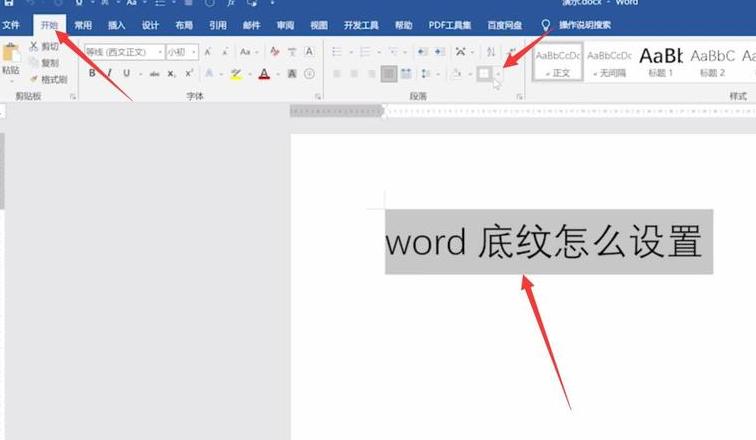
Task: Click the Shrink Font icon
Action: [x=225, y=52]
